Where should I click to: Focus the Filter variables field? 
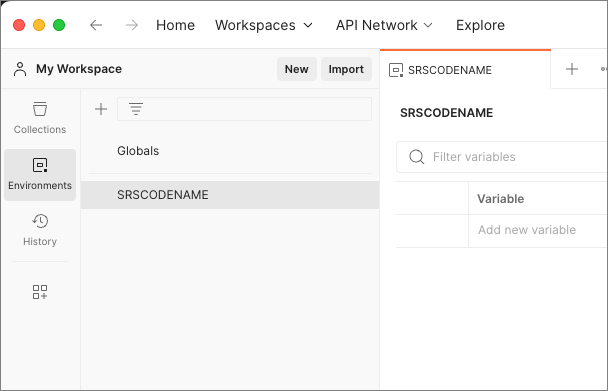[502, 157]
